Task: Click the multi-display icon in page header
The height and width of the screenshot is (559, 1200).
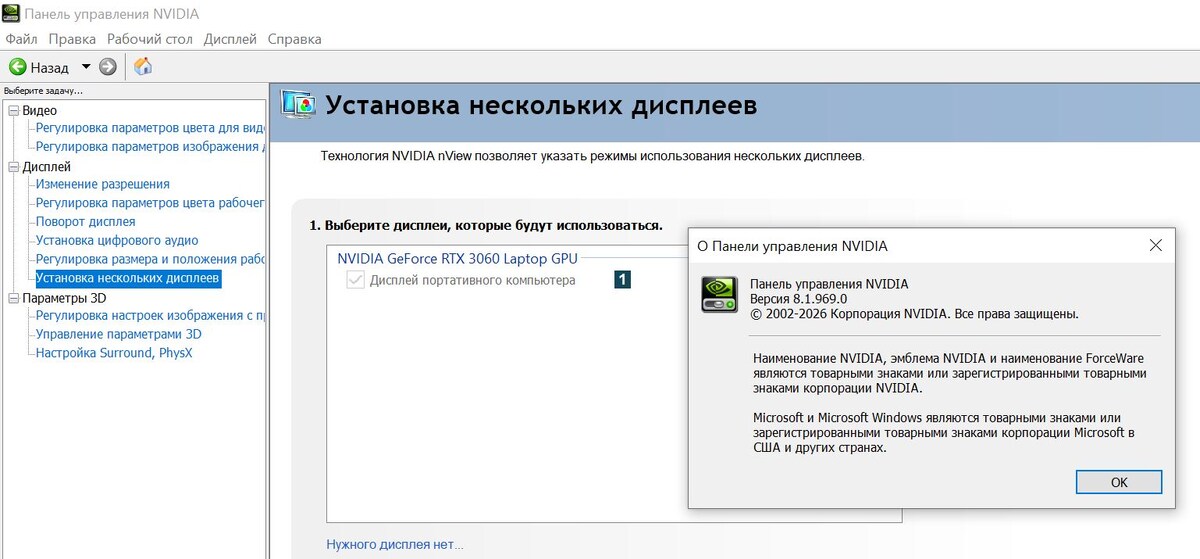Action: click(297, 105)
